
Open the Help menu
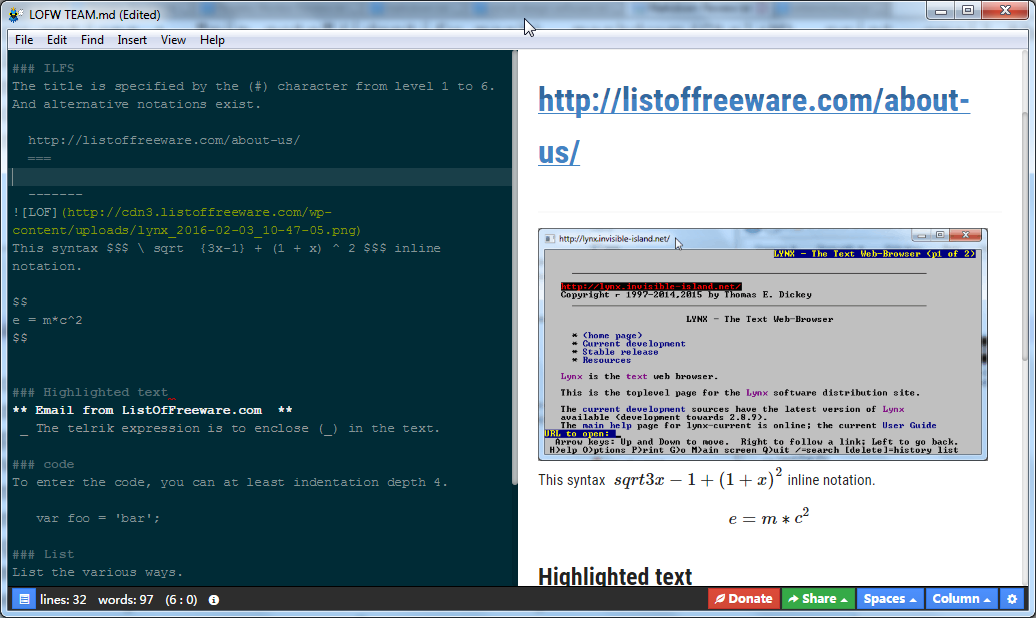pyautogui.click(x=212, y=40)
